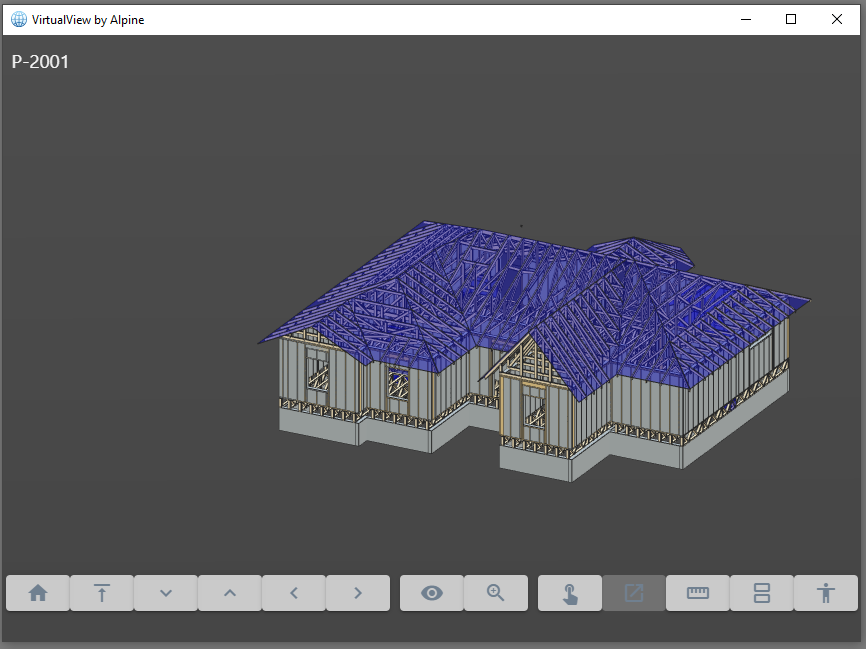This screenshot has width=866, height=649.
Task: Click the VirtualView globe app icon
Action: point(19,19)
